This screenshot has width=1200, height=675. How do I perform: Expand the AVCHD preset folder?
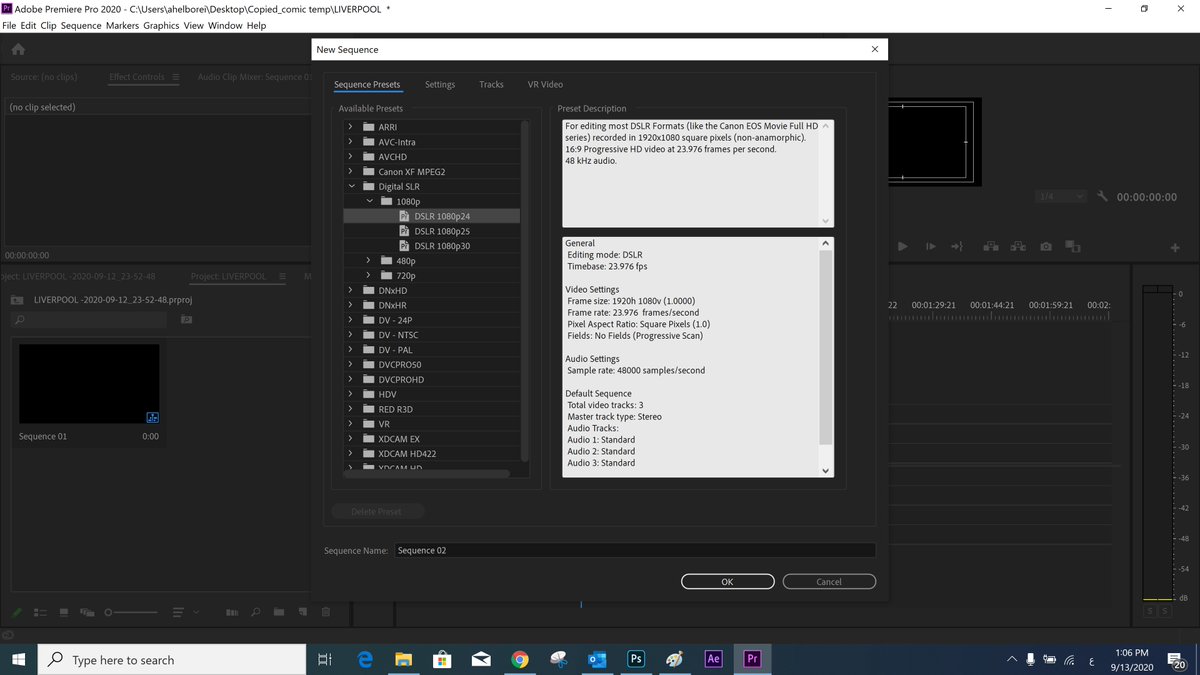point(350,157)
